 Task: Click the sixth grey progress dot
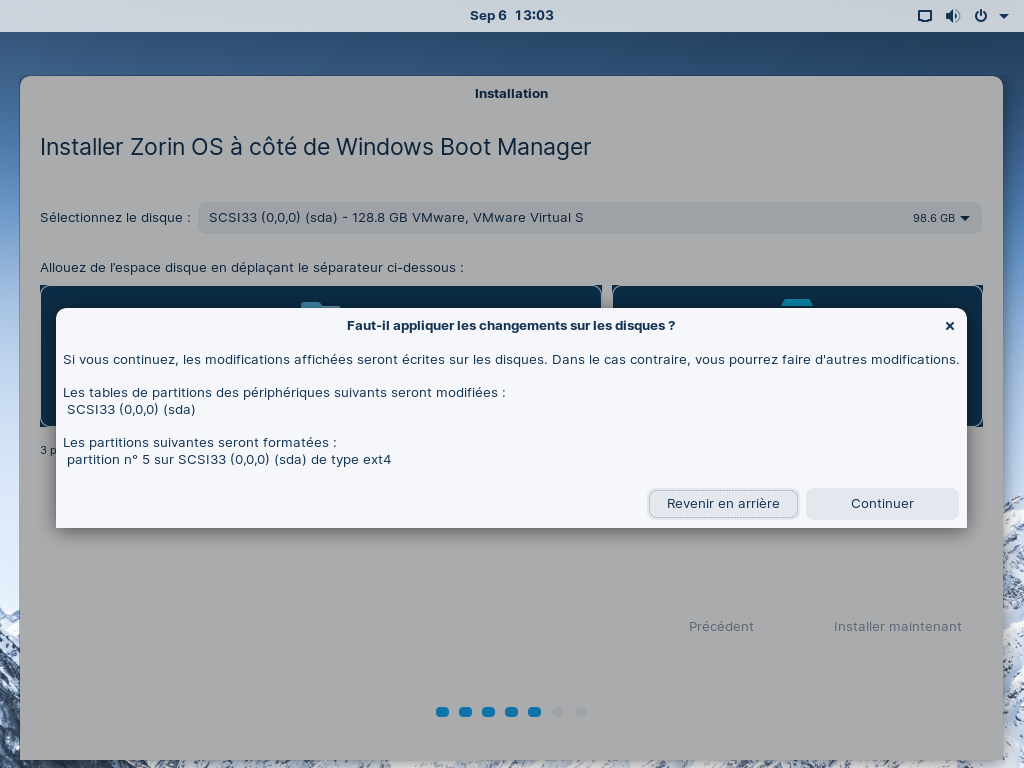click(x=557, y=712)
